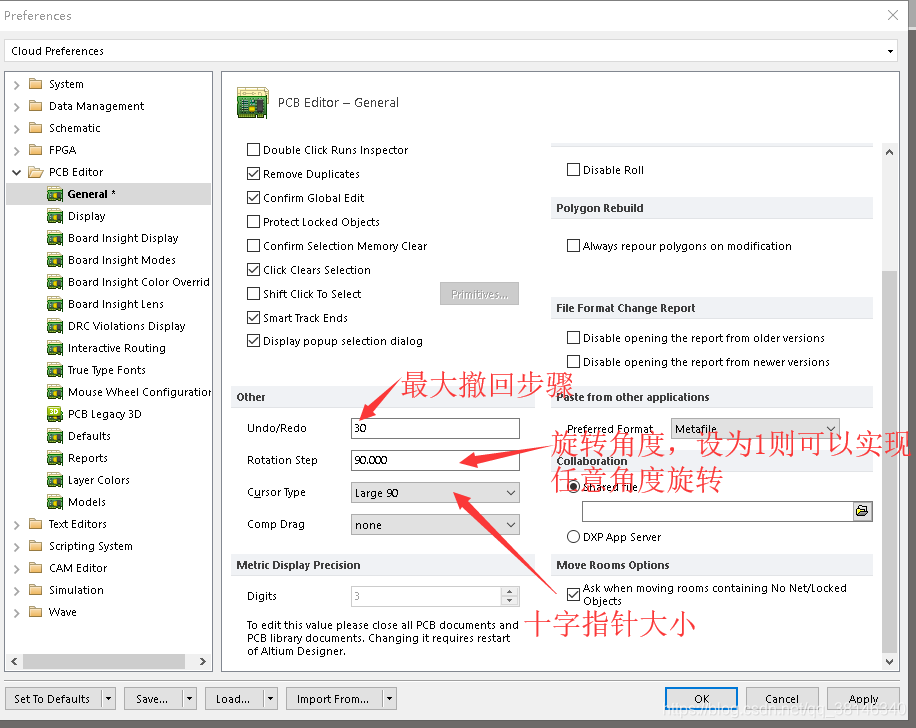Click the Models page icon

[x=55, y=502]
